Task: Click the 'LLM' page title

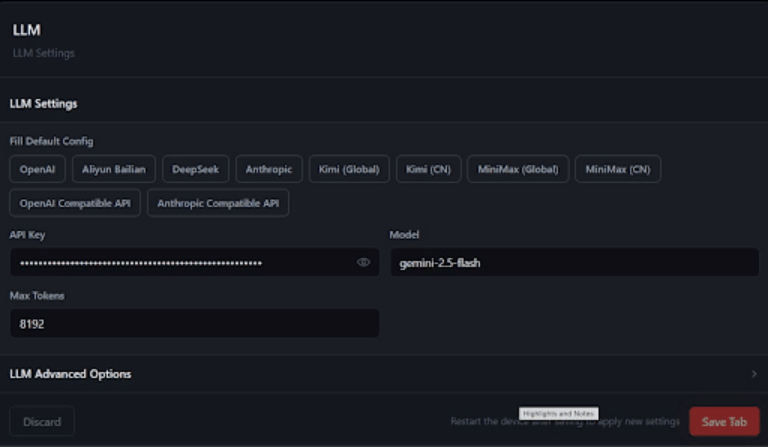Action: tap(26, 30)
